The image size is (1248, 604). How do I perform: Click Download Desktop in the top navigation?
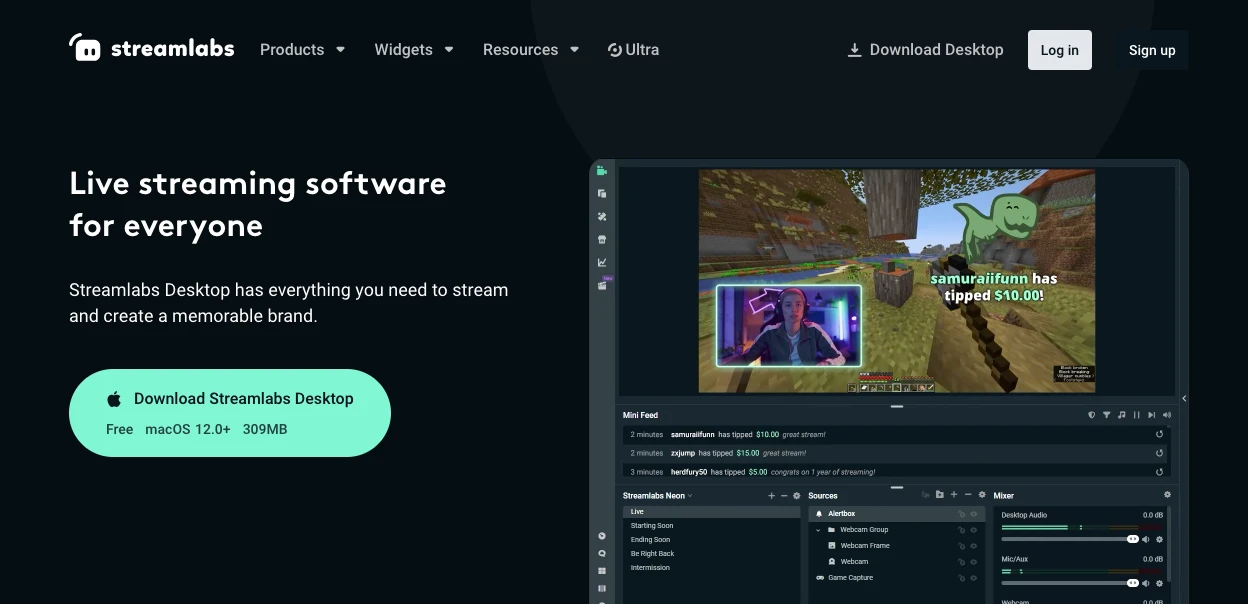925,49
